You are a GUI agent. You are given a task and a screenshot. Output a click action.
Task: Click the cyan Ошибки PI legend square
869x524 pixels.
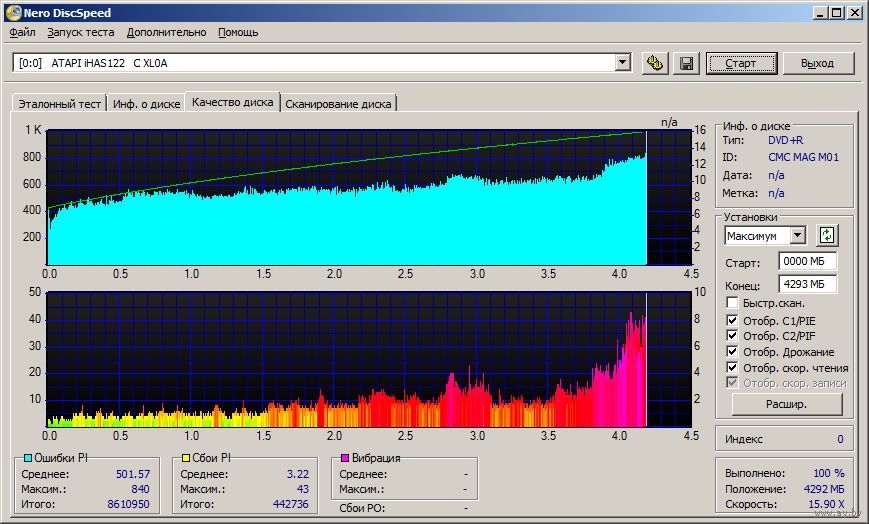(28, 458)
